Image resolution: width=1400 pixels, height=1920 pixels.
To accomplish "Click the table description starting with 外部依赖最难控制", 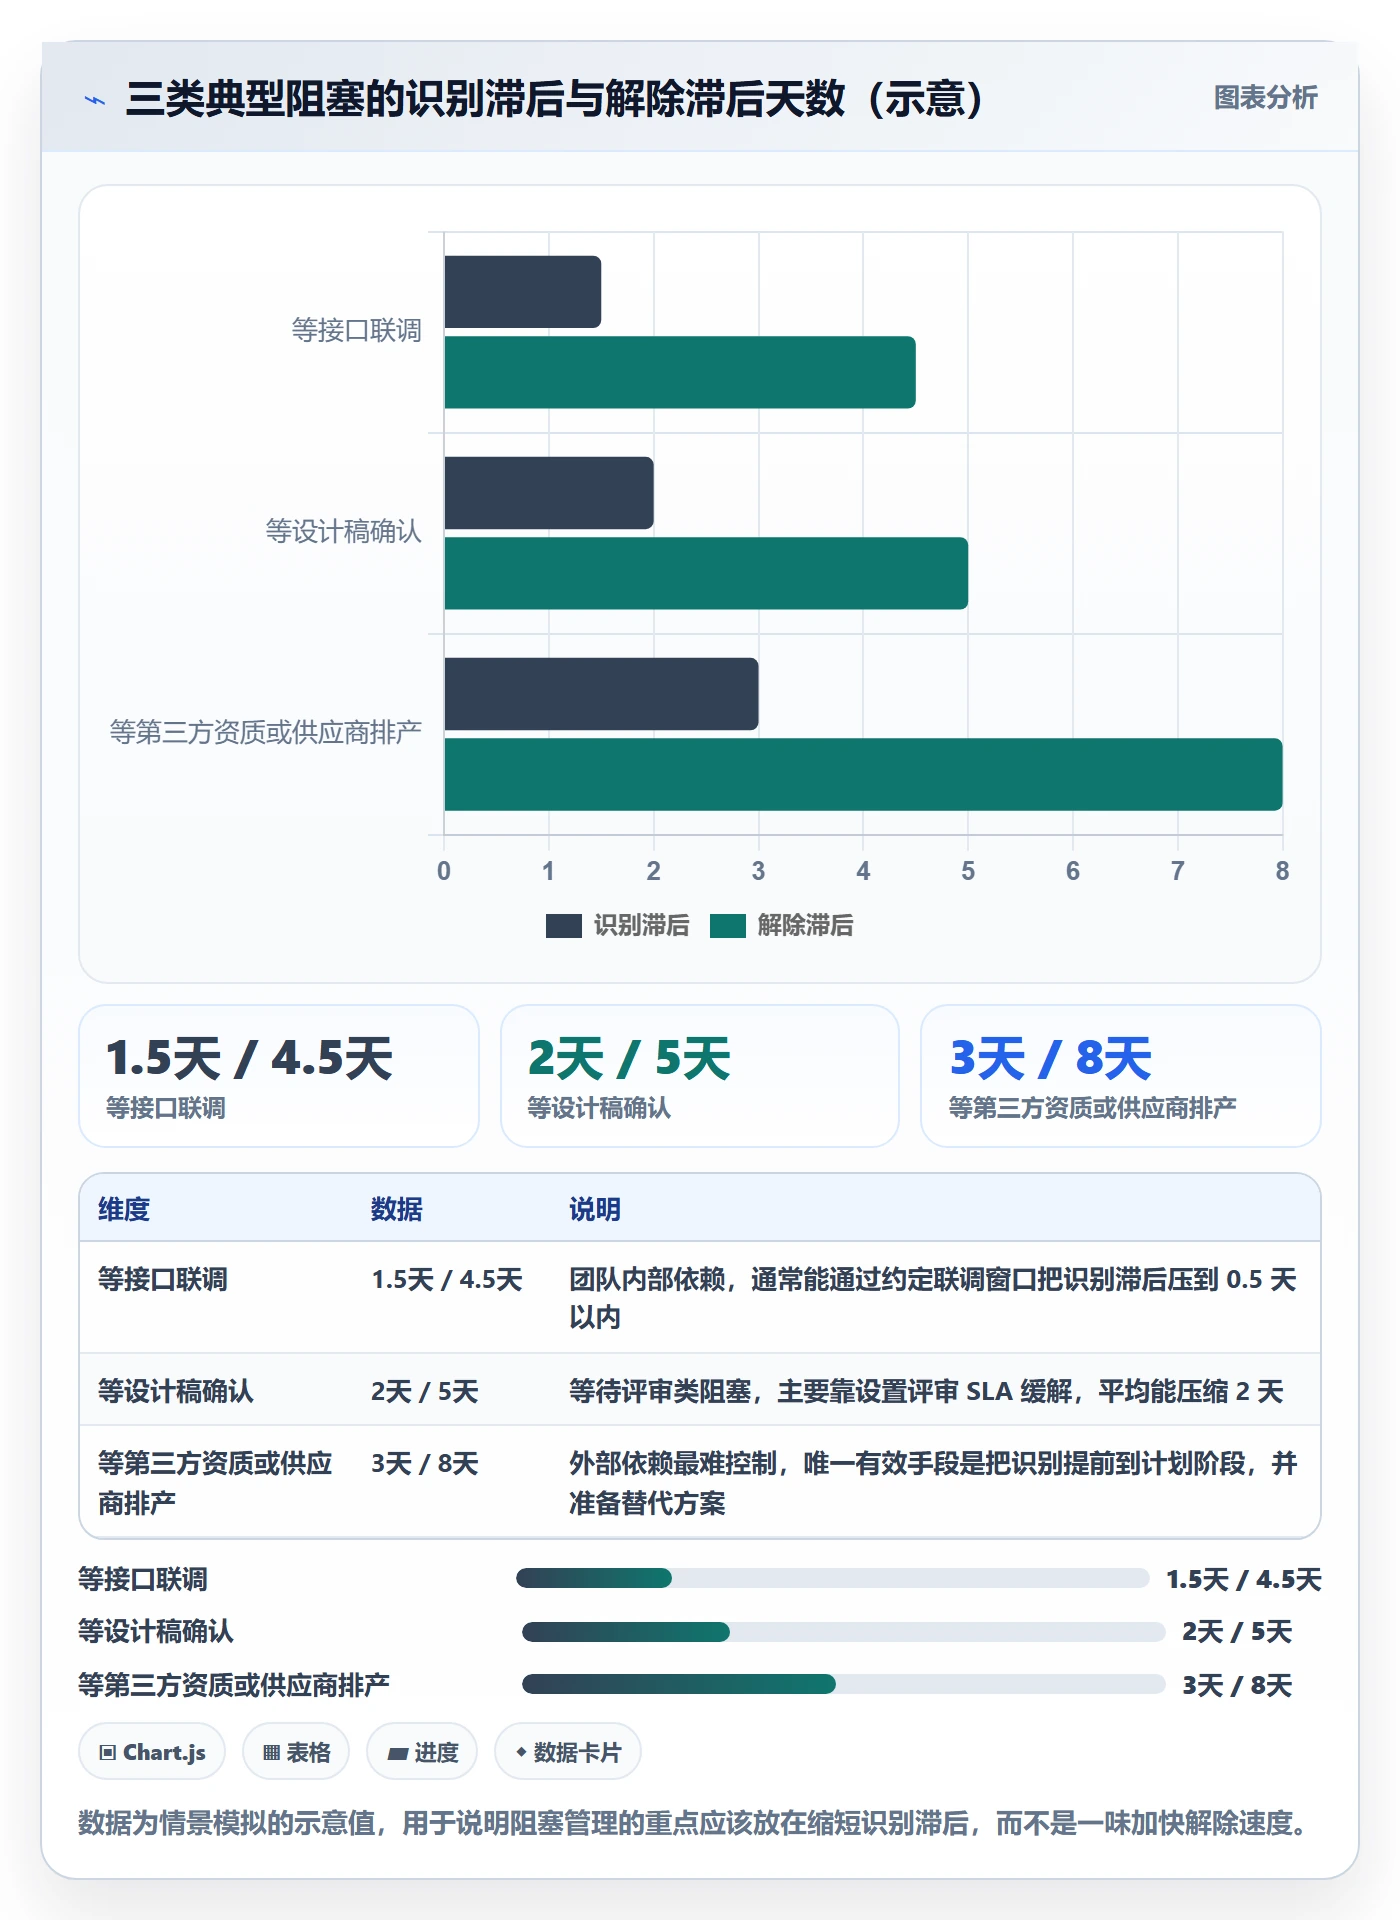I will pyautogui.click(x=933, y=1483).
